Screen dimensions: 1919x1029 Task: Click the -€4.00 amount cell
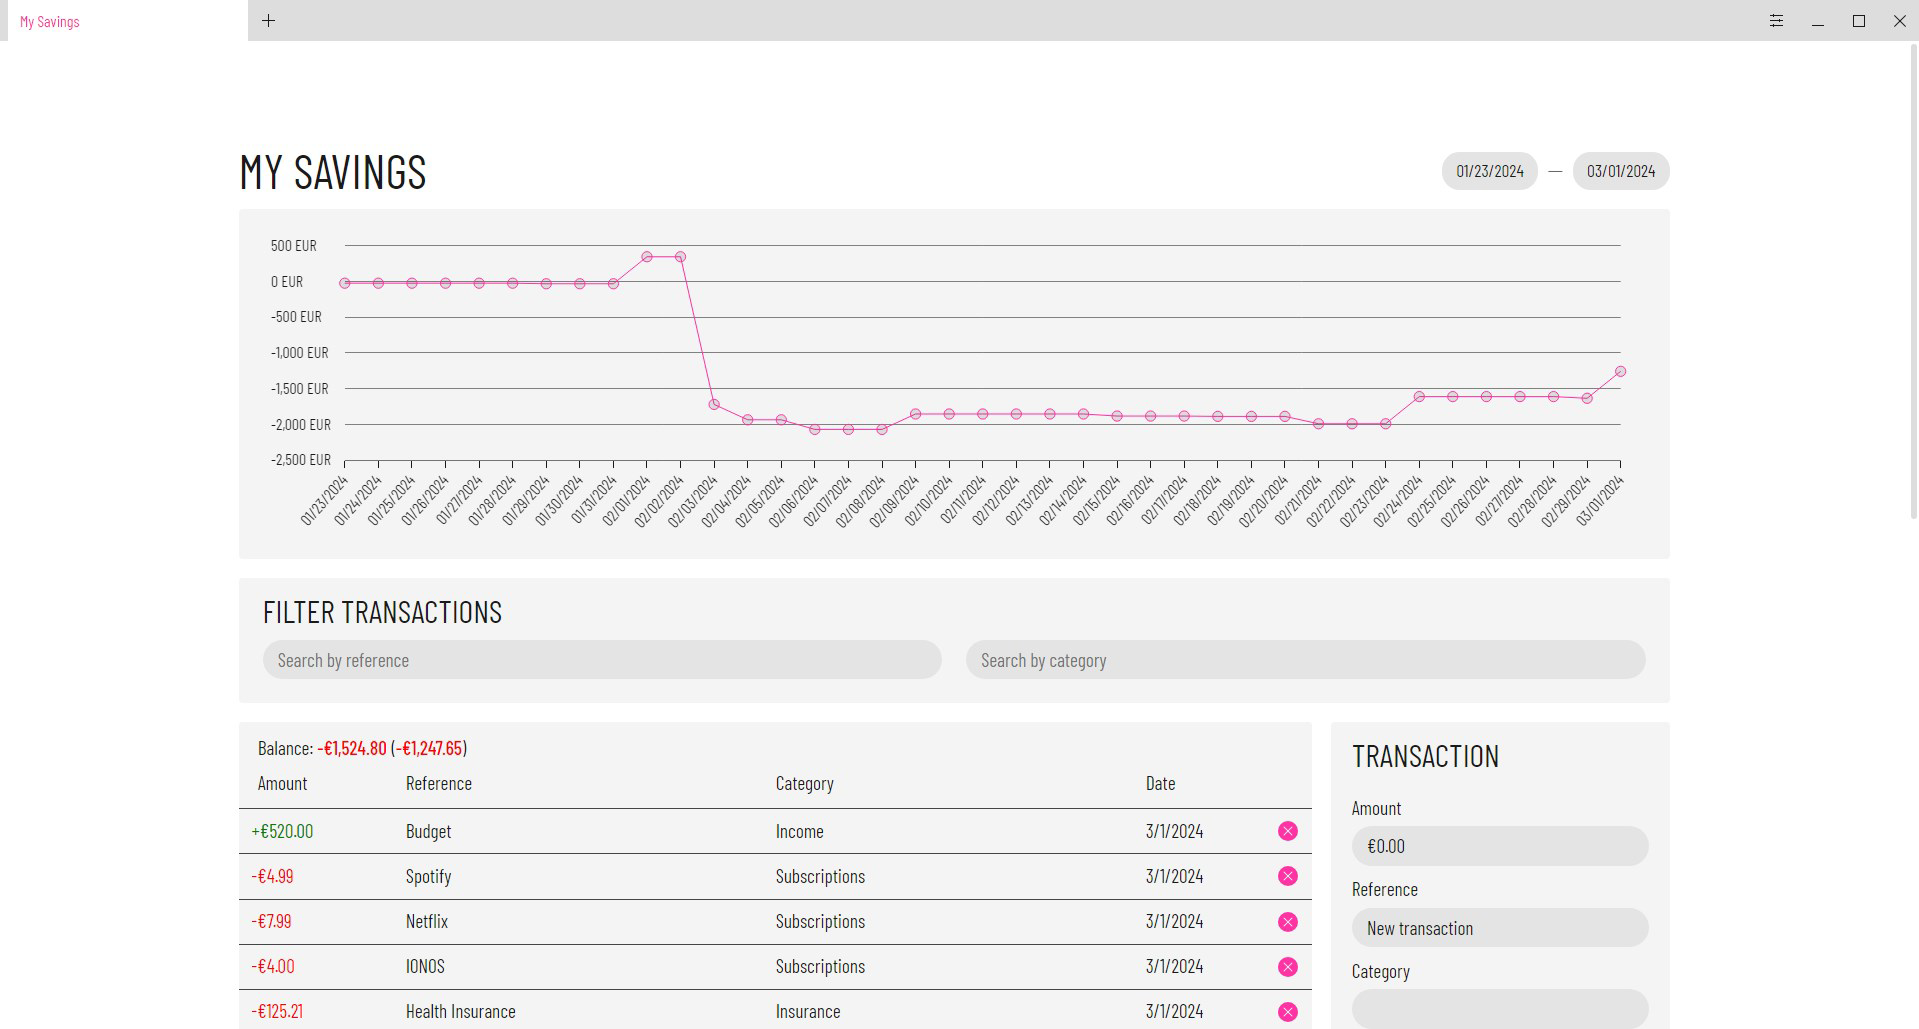[273, 966]
